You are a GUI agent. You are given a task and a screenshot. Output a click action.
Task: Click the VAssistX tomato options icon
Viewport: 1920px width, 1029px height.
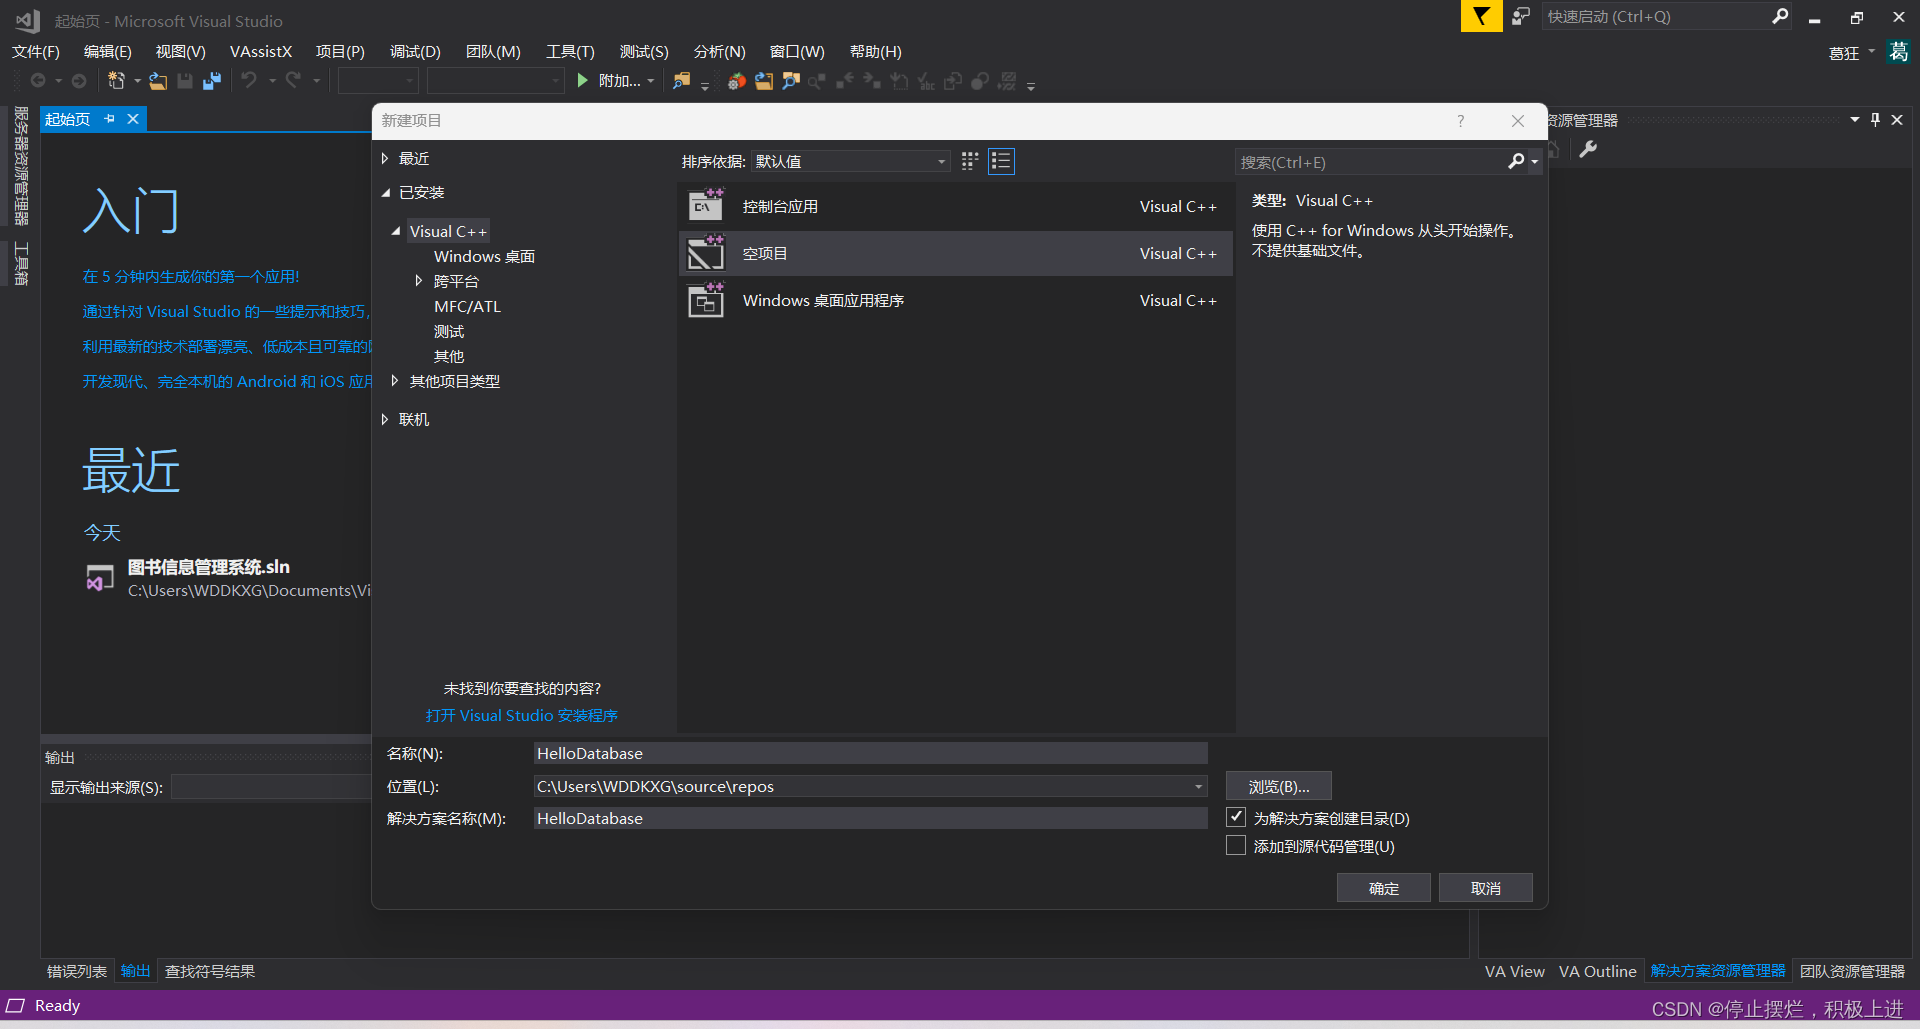736,81
